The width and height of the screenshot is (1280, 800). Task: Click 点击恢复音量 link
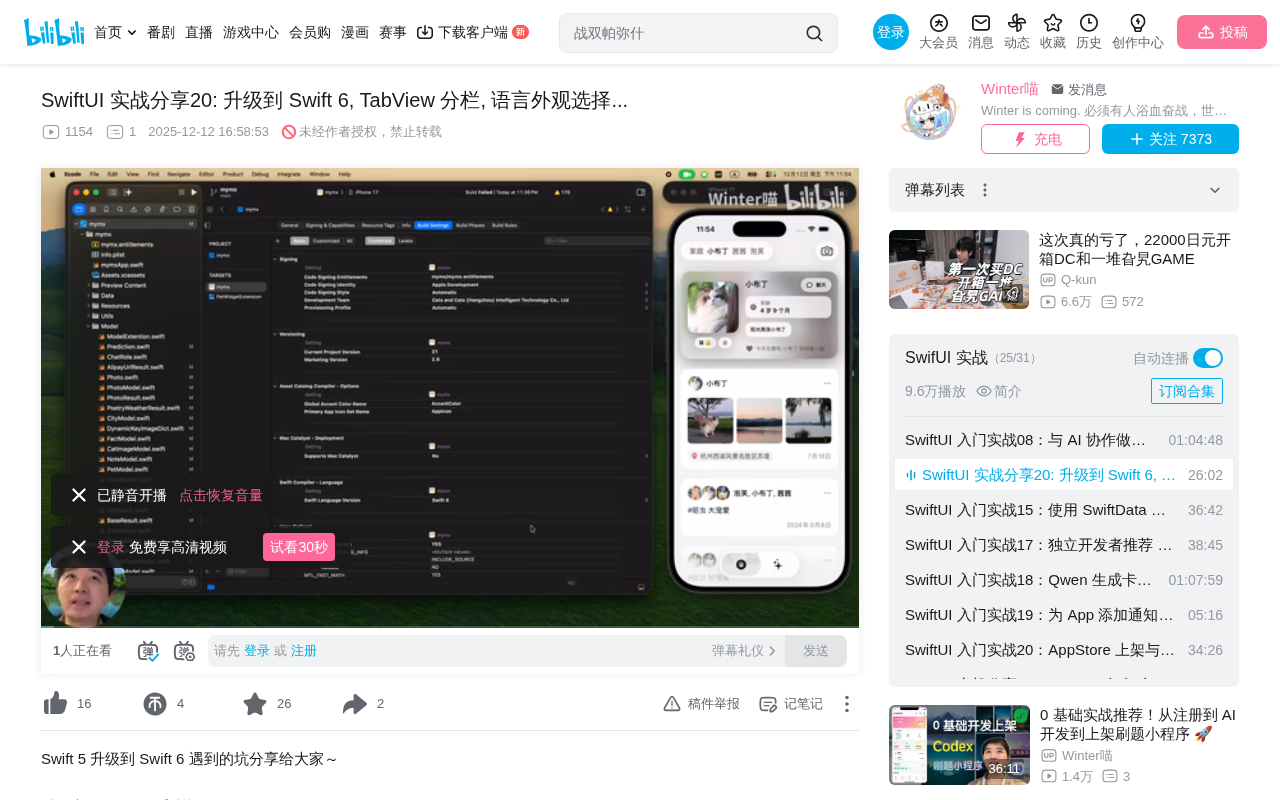point(221,495)
